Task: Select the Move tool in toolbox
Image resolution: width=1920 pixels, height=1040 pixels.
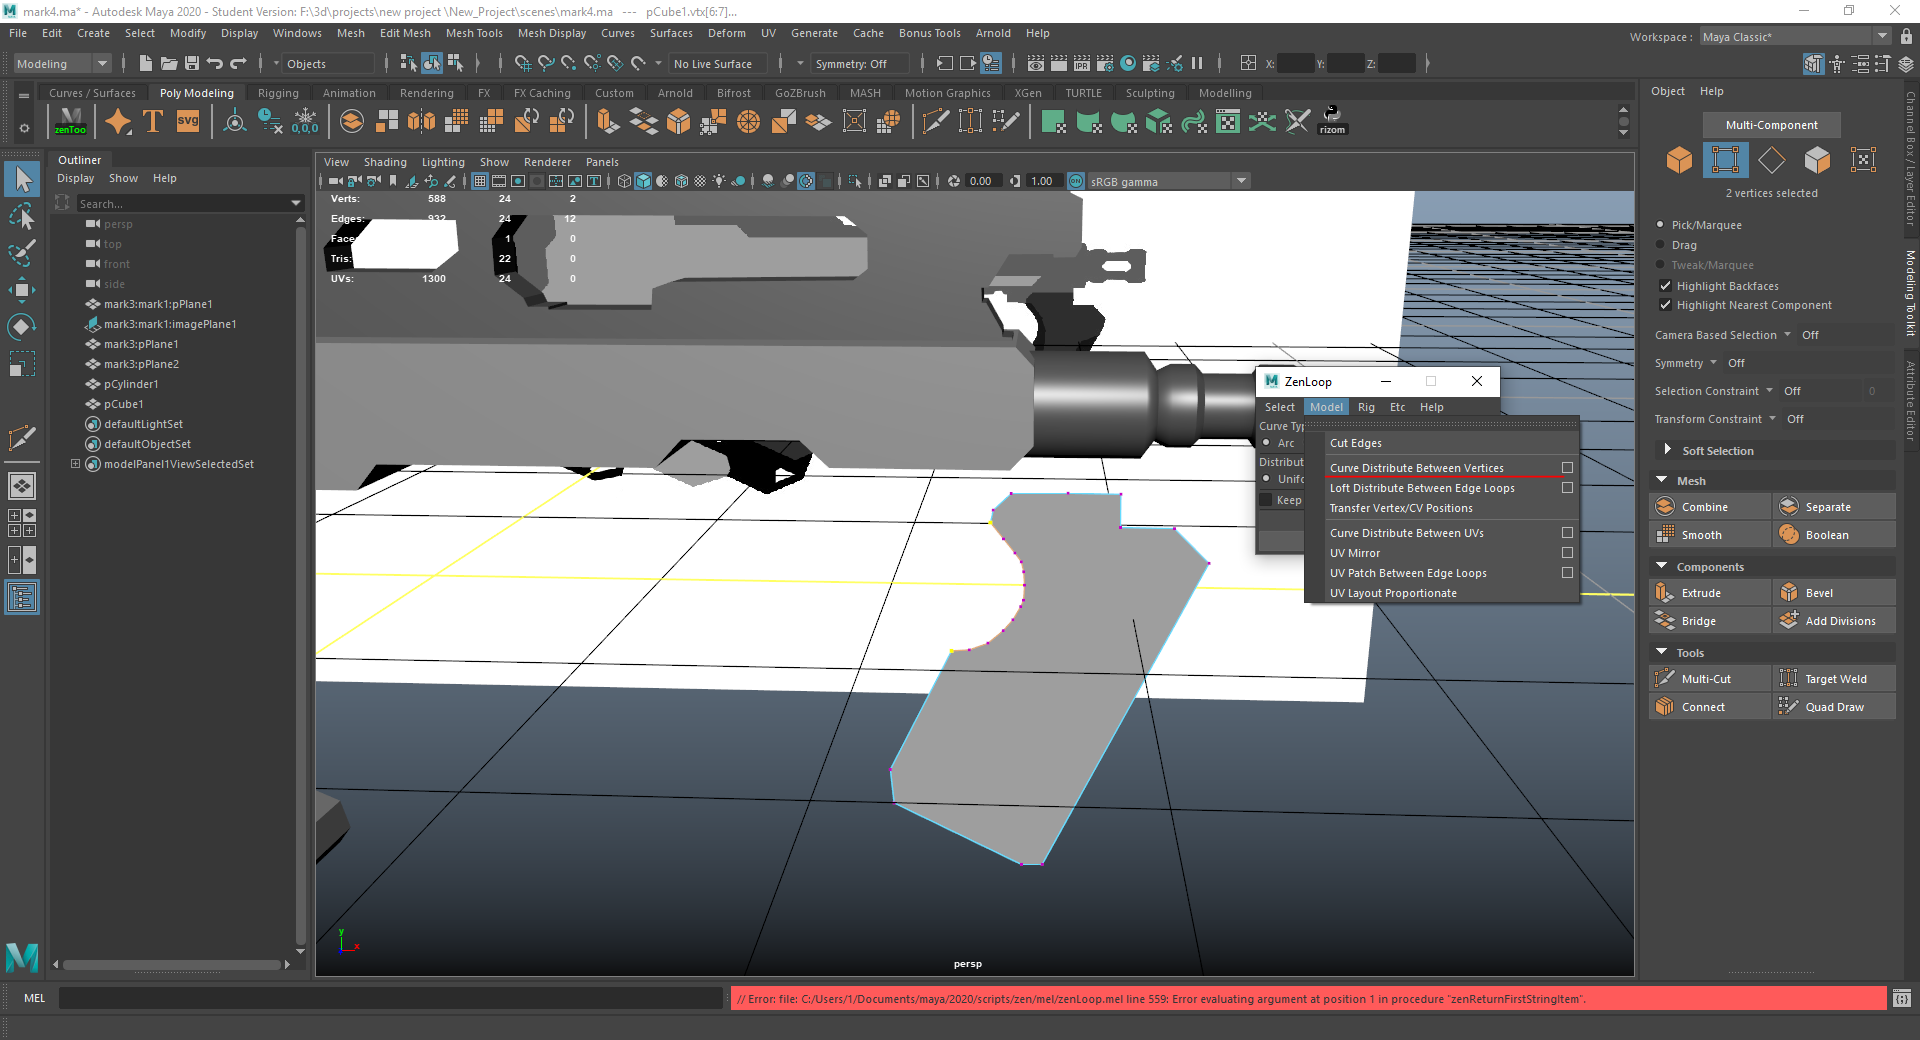Action: tap(22, 290)
